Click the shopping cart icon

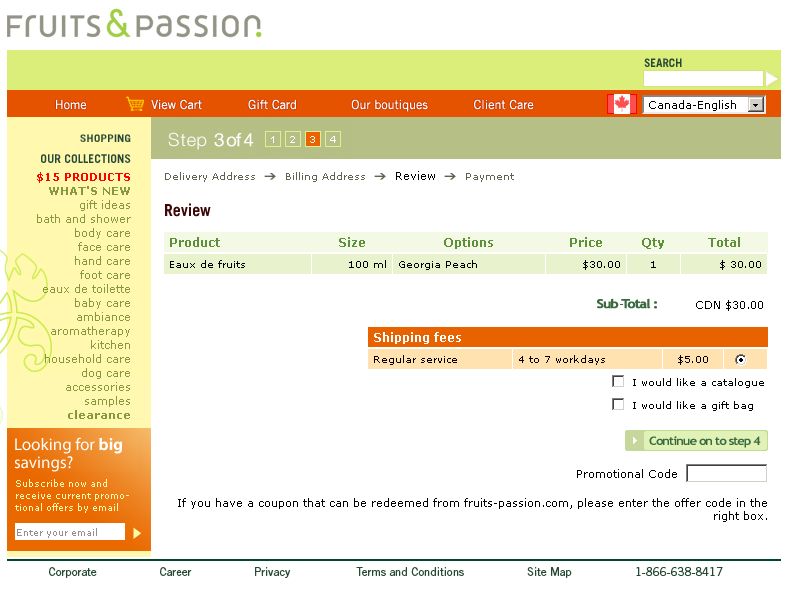(x=135, y=104)
